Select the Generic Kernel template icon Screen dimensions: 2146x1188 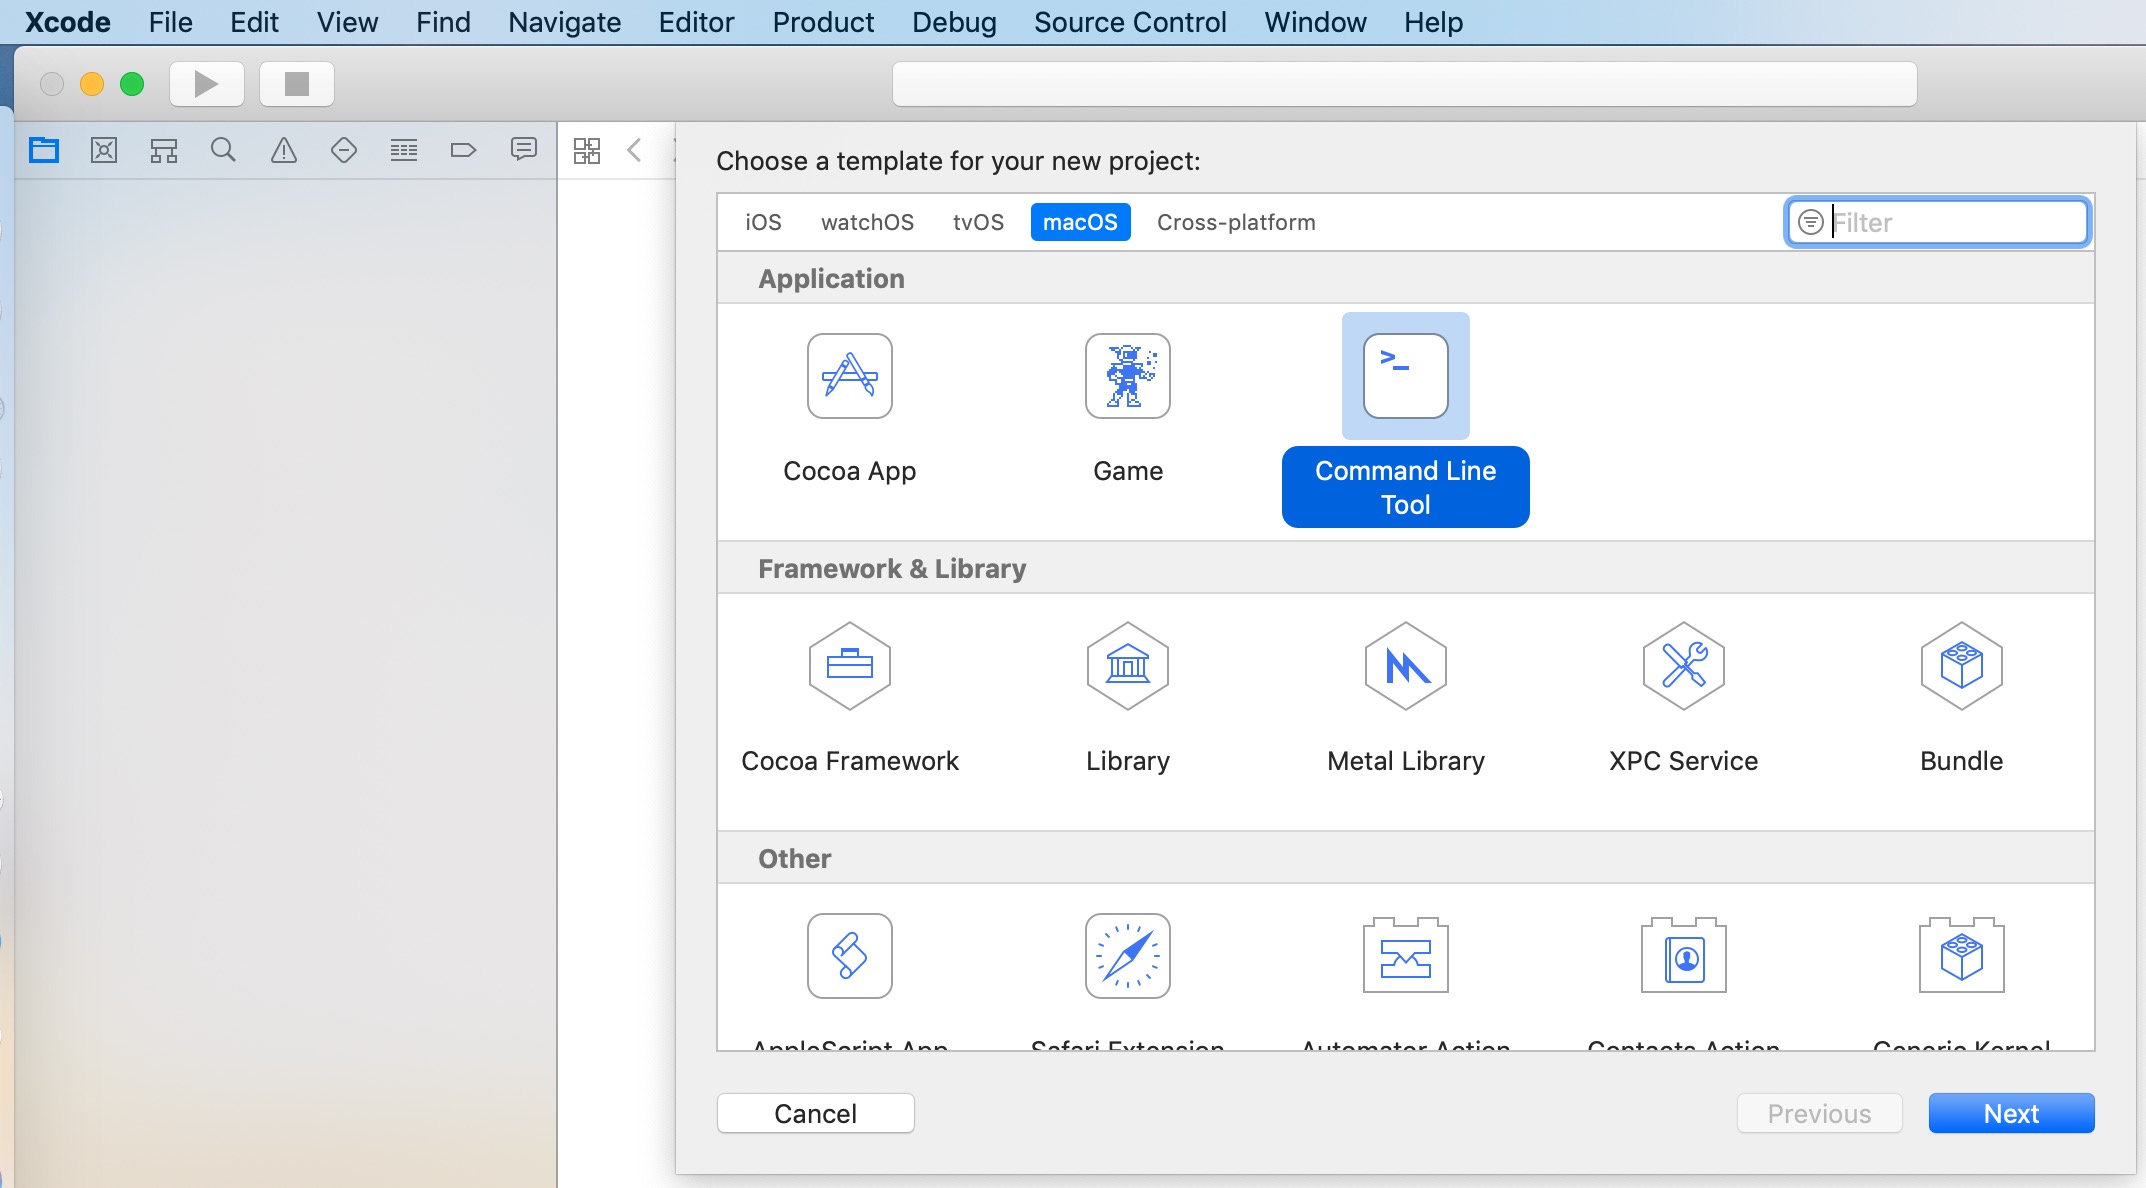pyautogui.click(x=1962, y=956)
